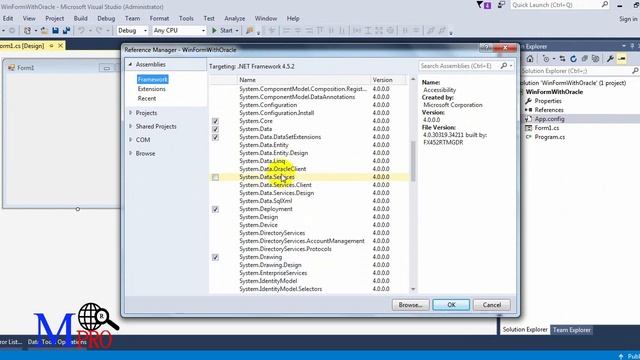Expand the Browse category

(131, 153)
